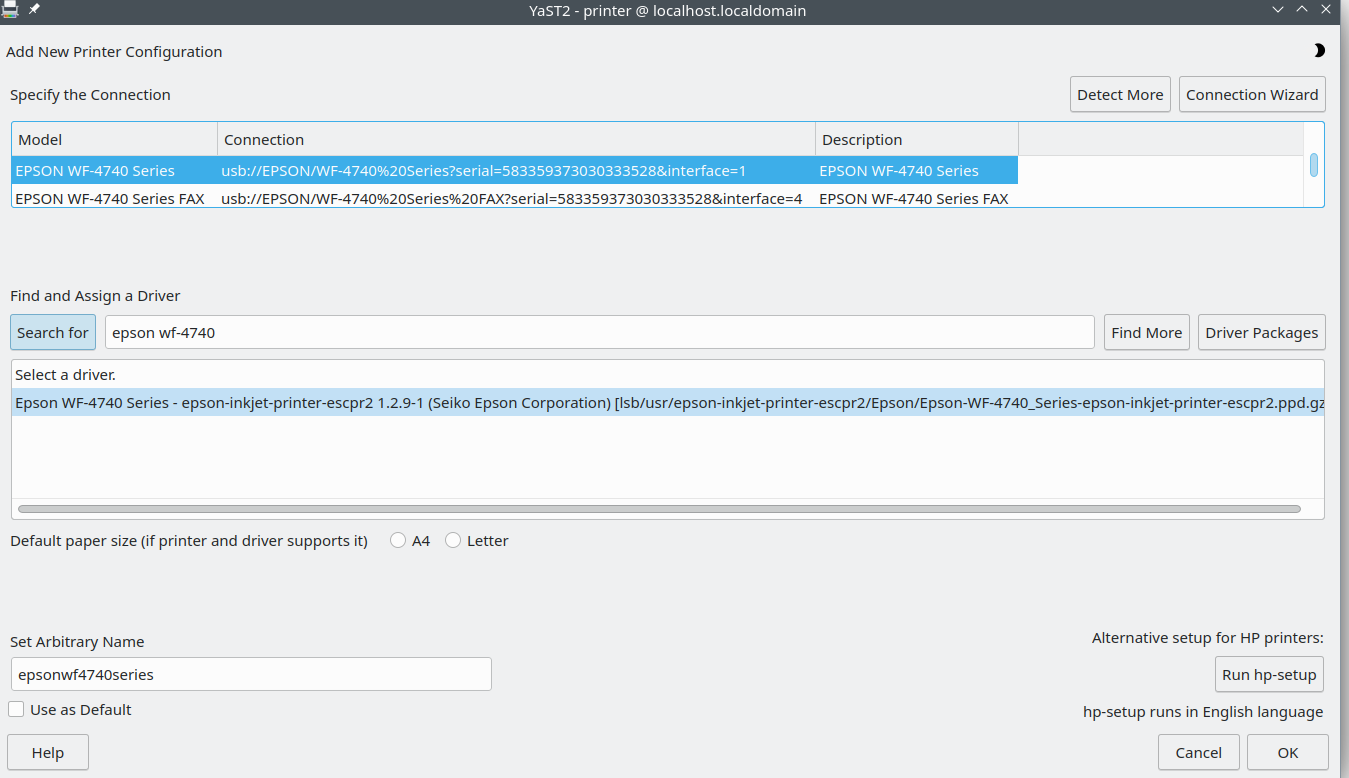Click the Search for button
The image size is (1349, 778).
coord(53,333)
